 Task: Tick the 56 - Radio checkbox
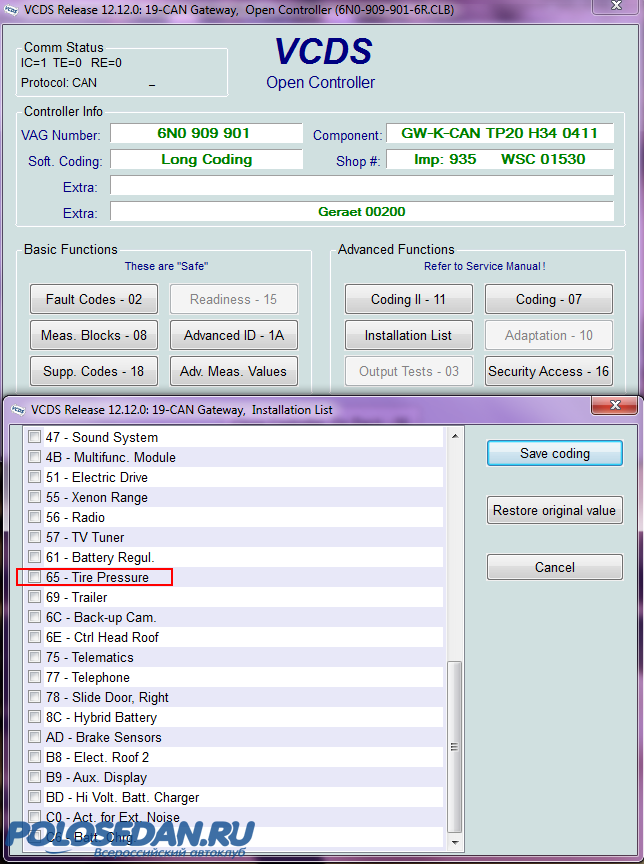(35, 517)
